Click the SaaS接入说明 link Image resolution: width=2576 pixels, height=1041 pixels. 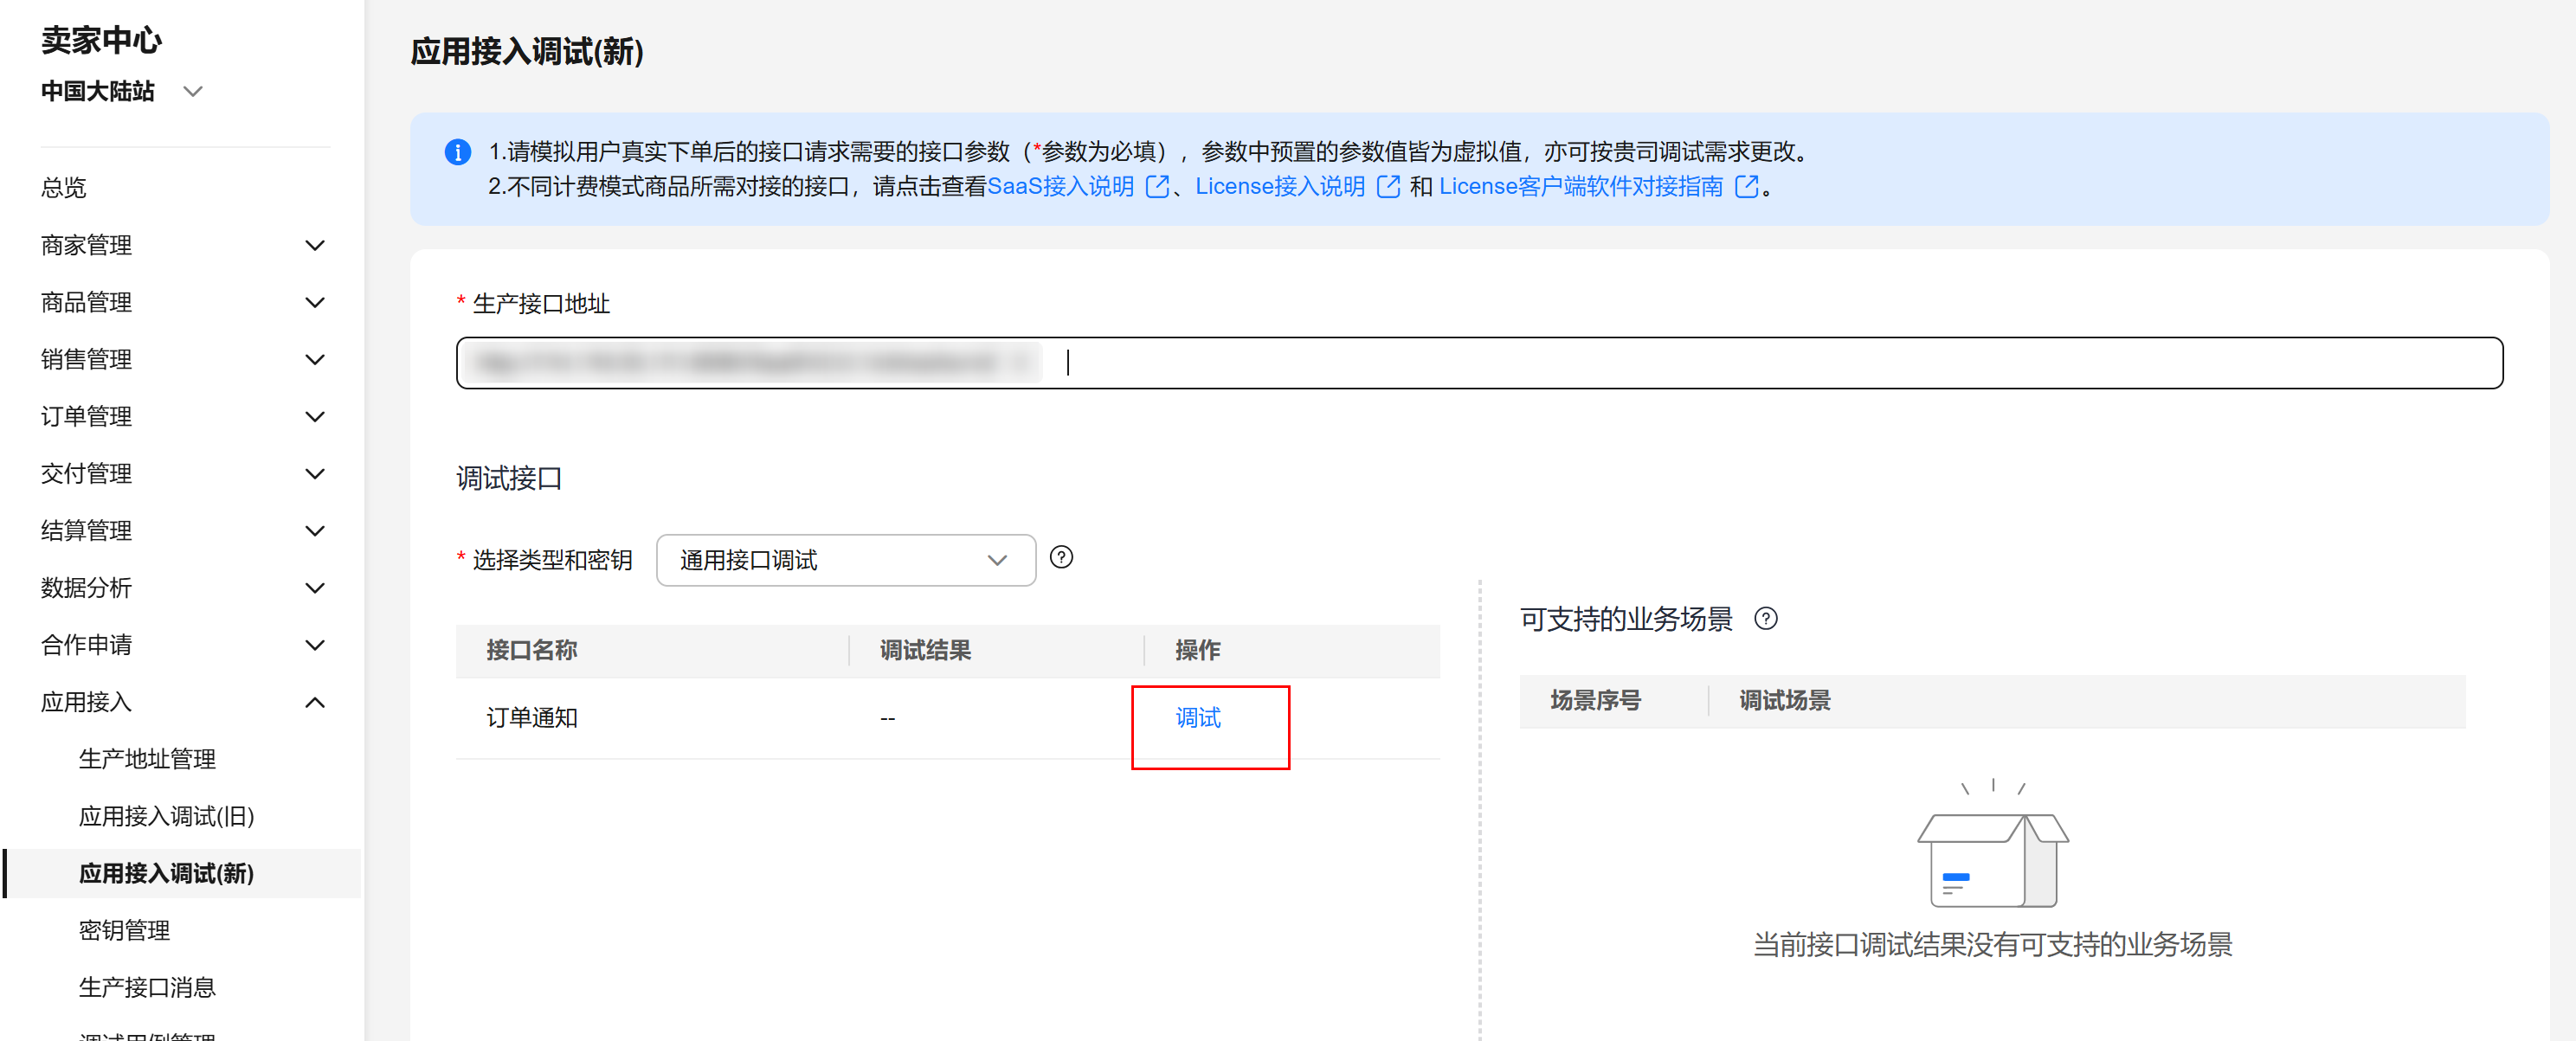(1062, 186)
